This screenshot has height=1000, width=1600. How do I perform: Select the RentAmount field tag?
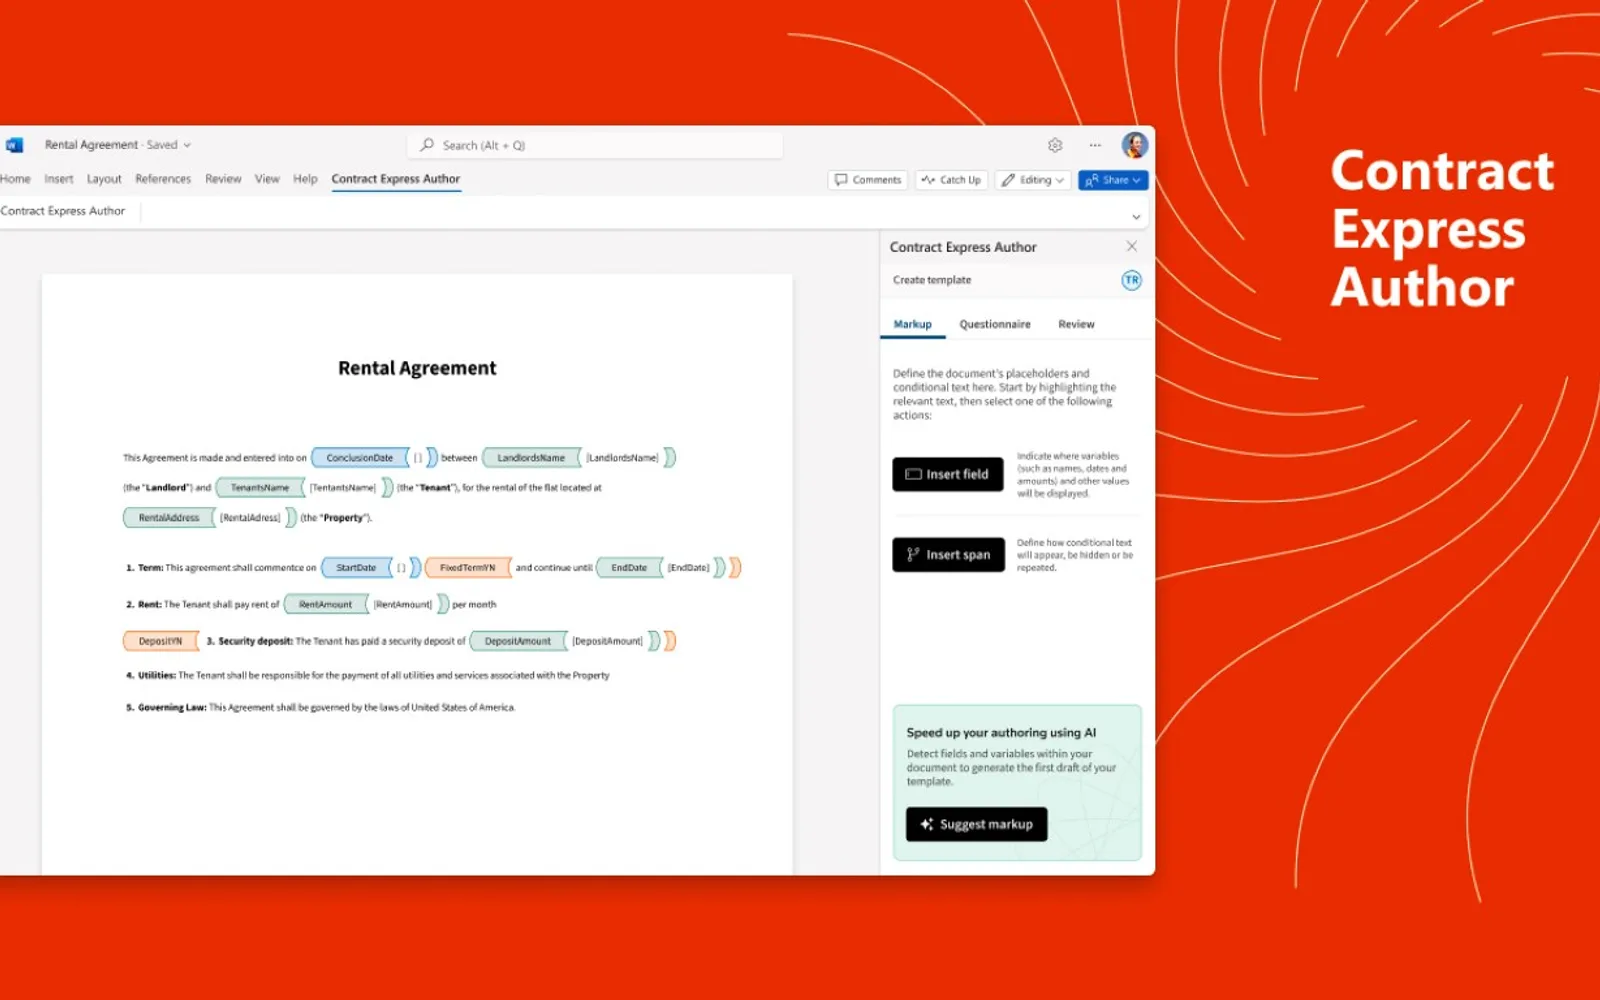pyautogui.click(x=326, y=604)
